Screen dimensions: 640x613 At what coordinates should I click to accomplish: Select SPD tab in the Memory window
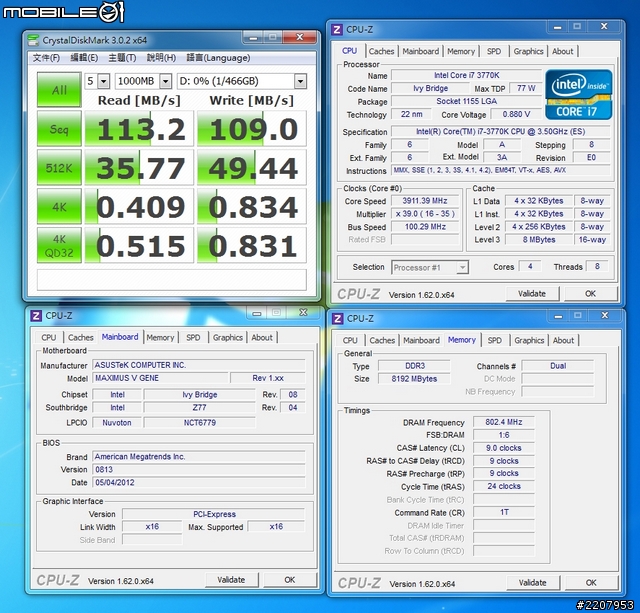[x=494, y=340]
